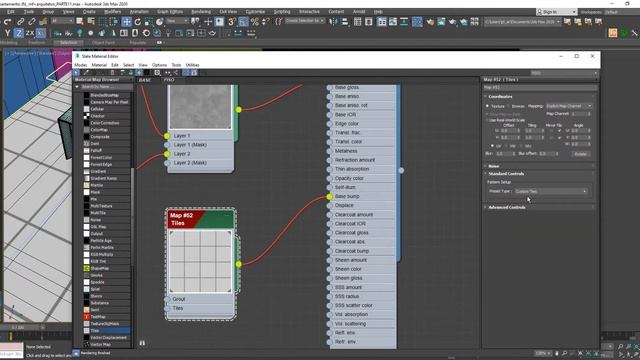The width and height of the screenshot is (640, 360).
Task: Click the Slate editor eyedropper pick material icon
Action: [x=86, y=73]
